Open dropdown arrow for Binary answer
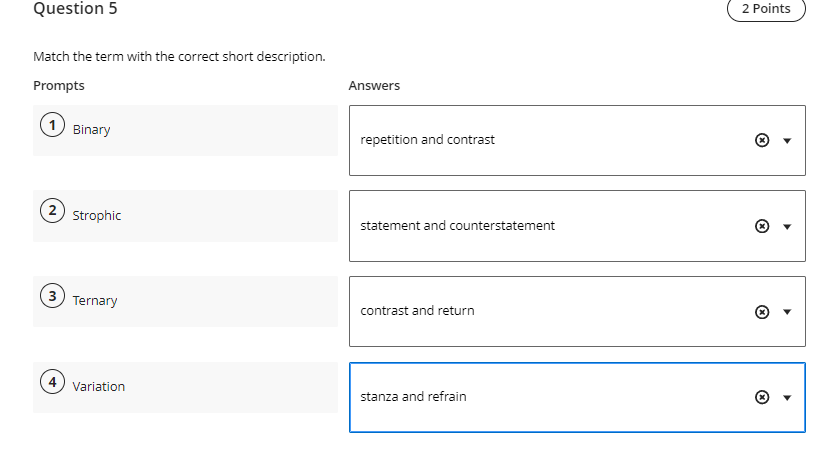825x459 pixels. click(x=787, y=141)
